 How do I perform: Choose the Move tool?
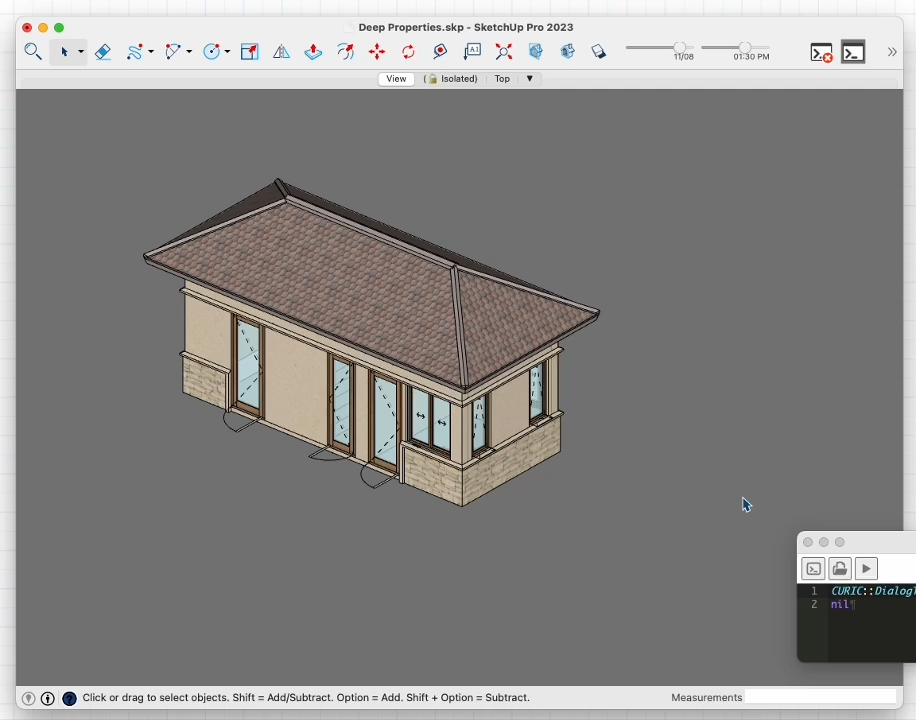point(376,52)
